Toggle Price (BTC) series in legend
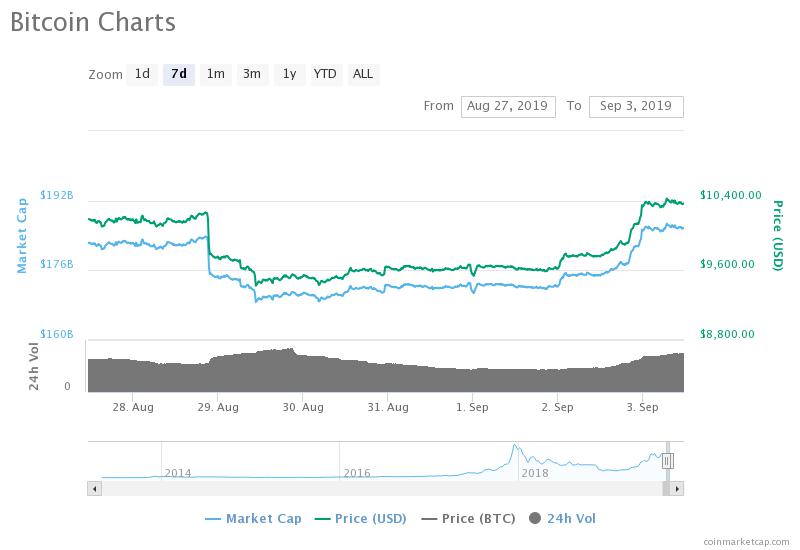Image resolution: width=800 pixels, height=550 pixels. coord(468,518)
